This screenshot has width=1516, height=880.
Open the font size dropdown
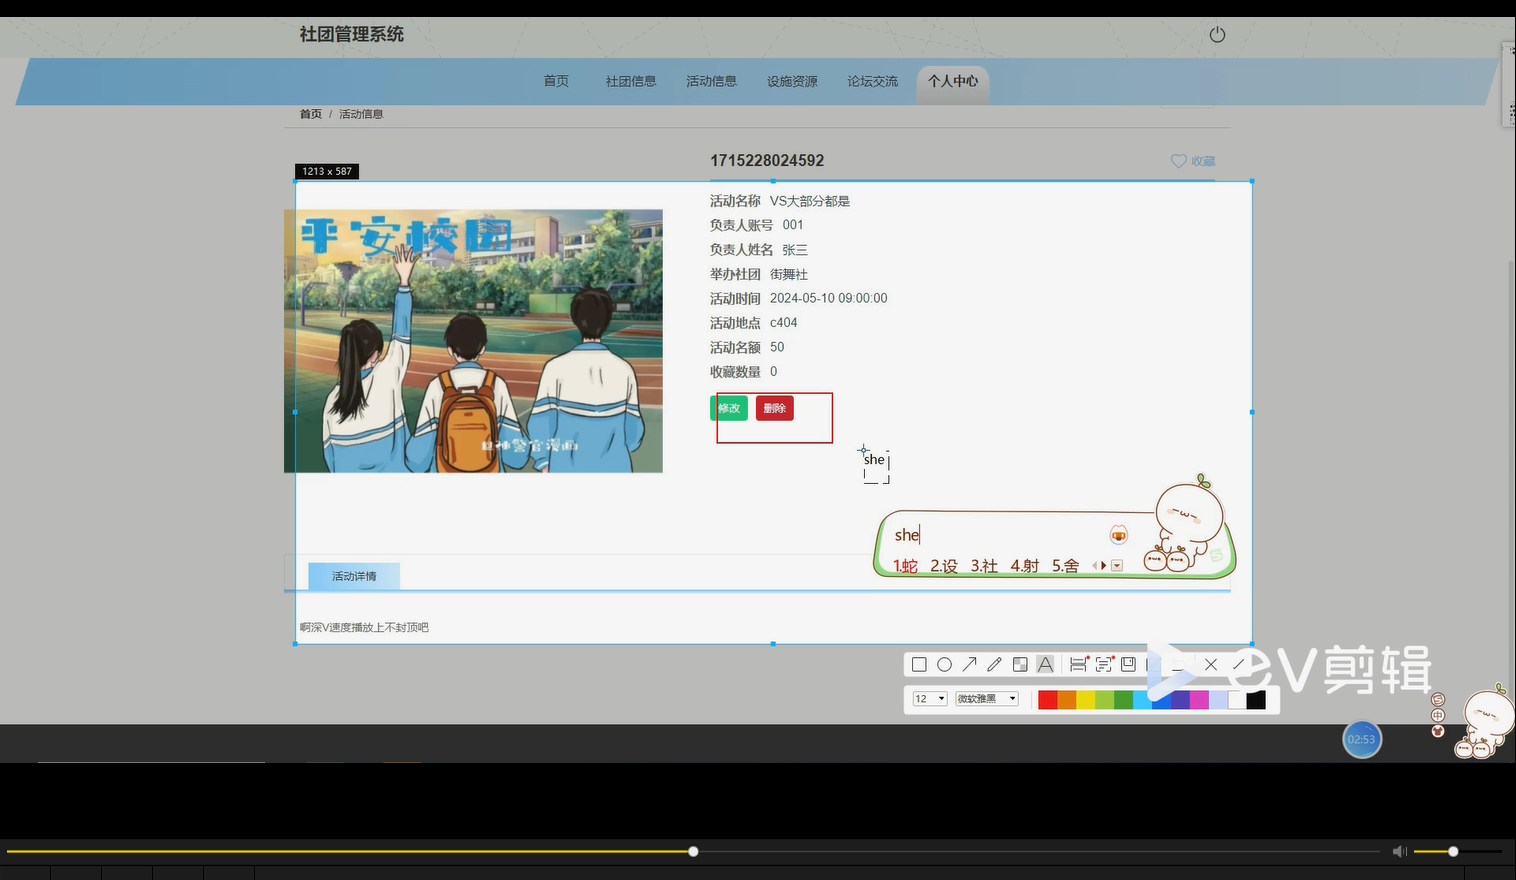[928, 698]
